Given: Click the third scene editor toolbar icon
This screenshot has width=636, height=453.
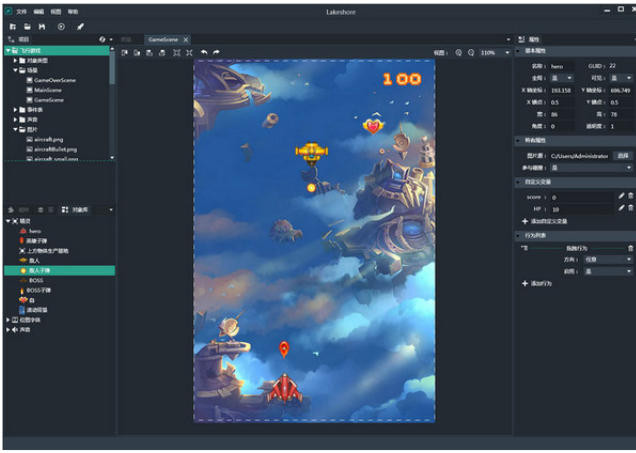Looking at the screenshot, I should pyautogui.click(x=149, y=53).
